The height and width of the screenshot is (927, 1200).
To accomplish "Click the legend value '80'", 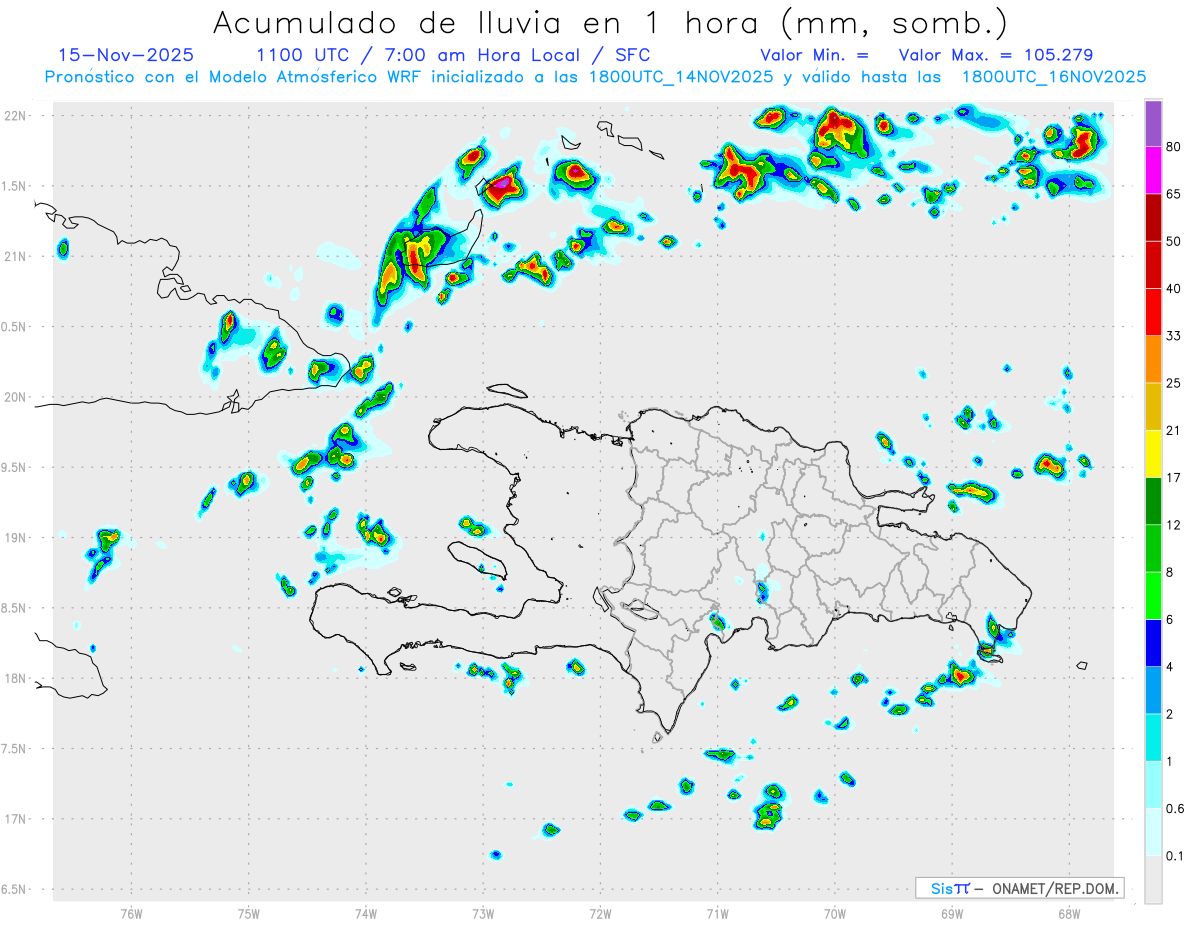I will [1174, 147].
